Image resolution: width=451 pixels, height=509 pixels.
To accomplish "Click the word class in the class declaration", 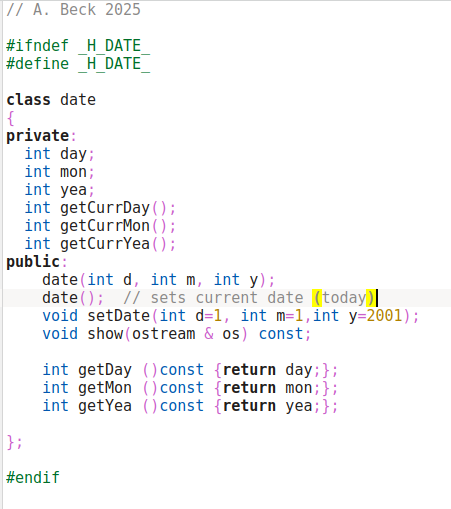I will [28, 100].
